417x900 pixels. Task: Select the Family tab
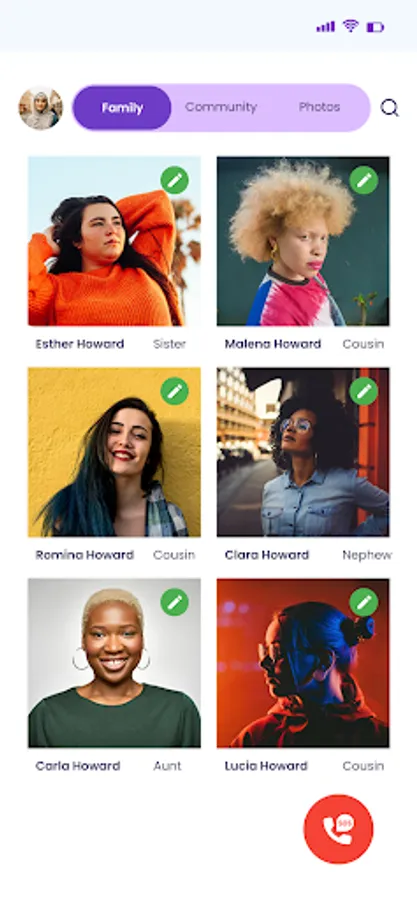[x=122, y=107]
